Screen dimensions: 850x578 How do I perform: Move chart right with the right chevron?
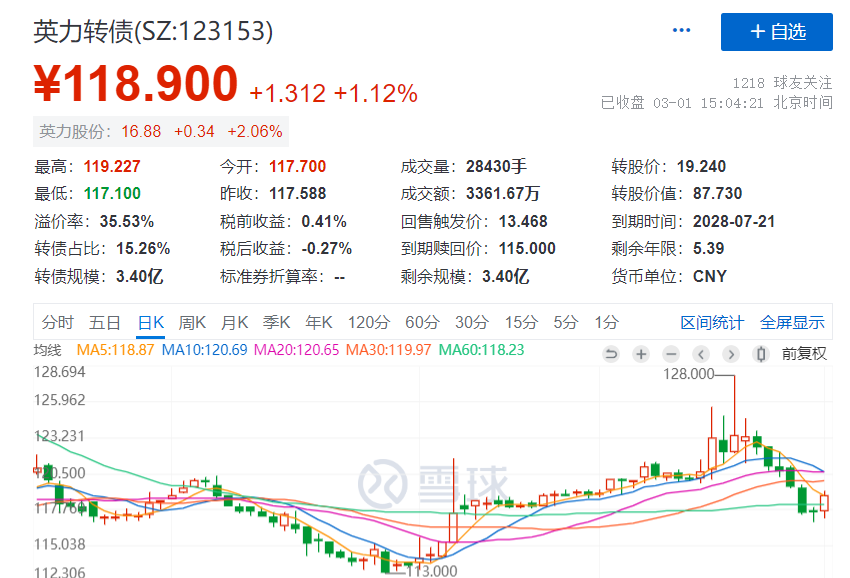(731, 355)
